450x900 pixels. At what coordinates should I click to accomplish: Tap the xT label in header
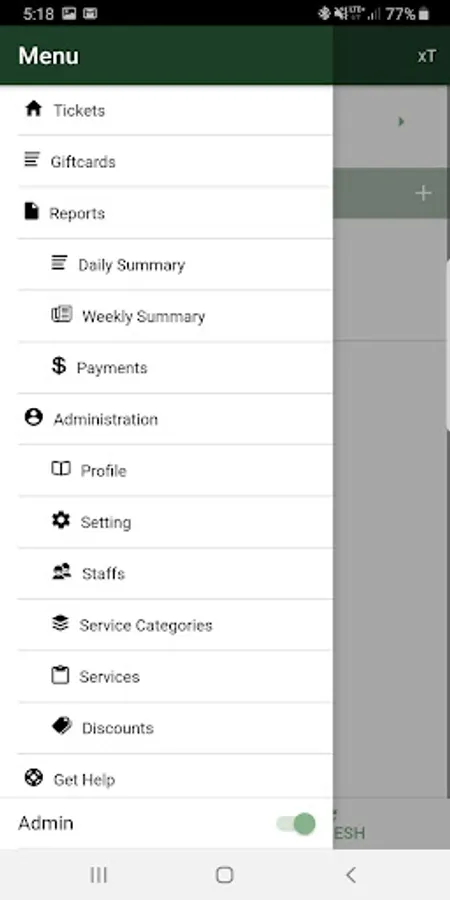point(426,56)
